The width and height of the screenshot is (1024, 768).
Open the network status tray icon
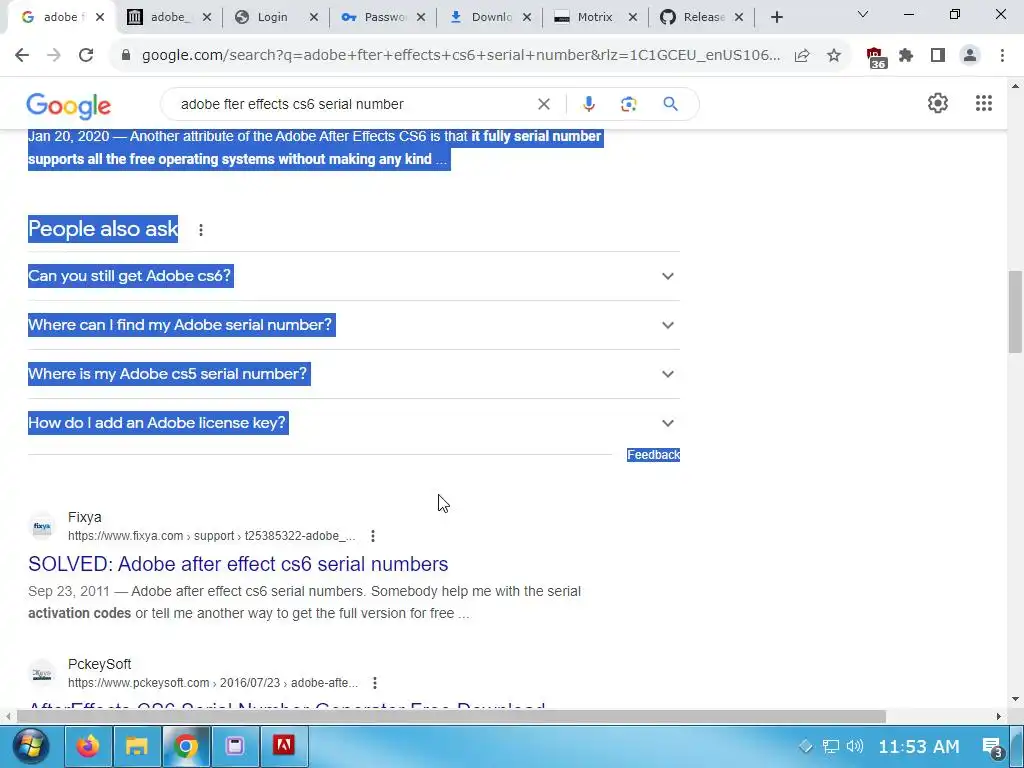pos(831,746)
